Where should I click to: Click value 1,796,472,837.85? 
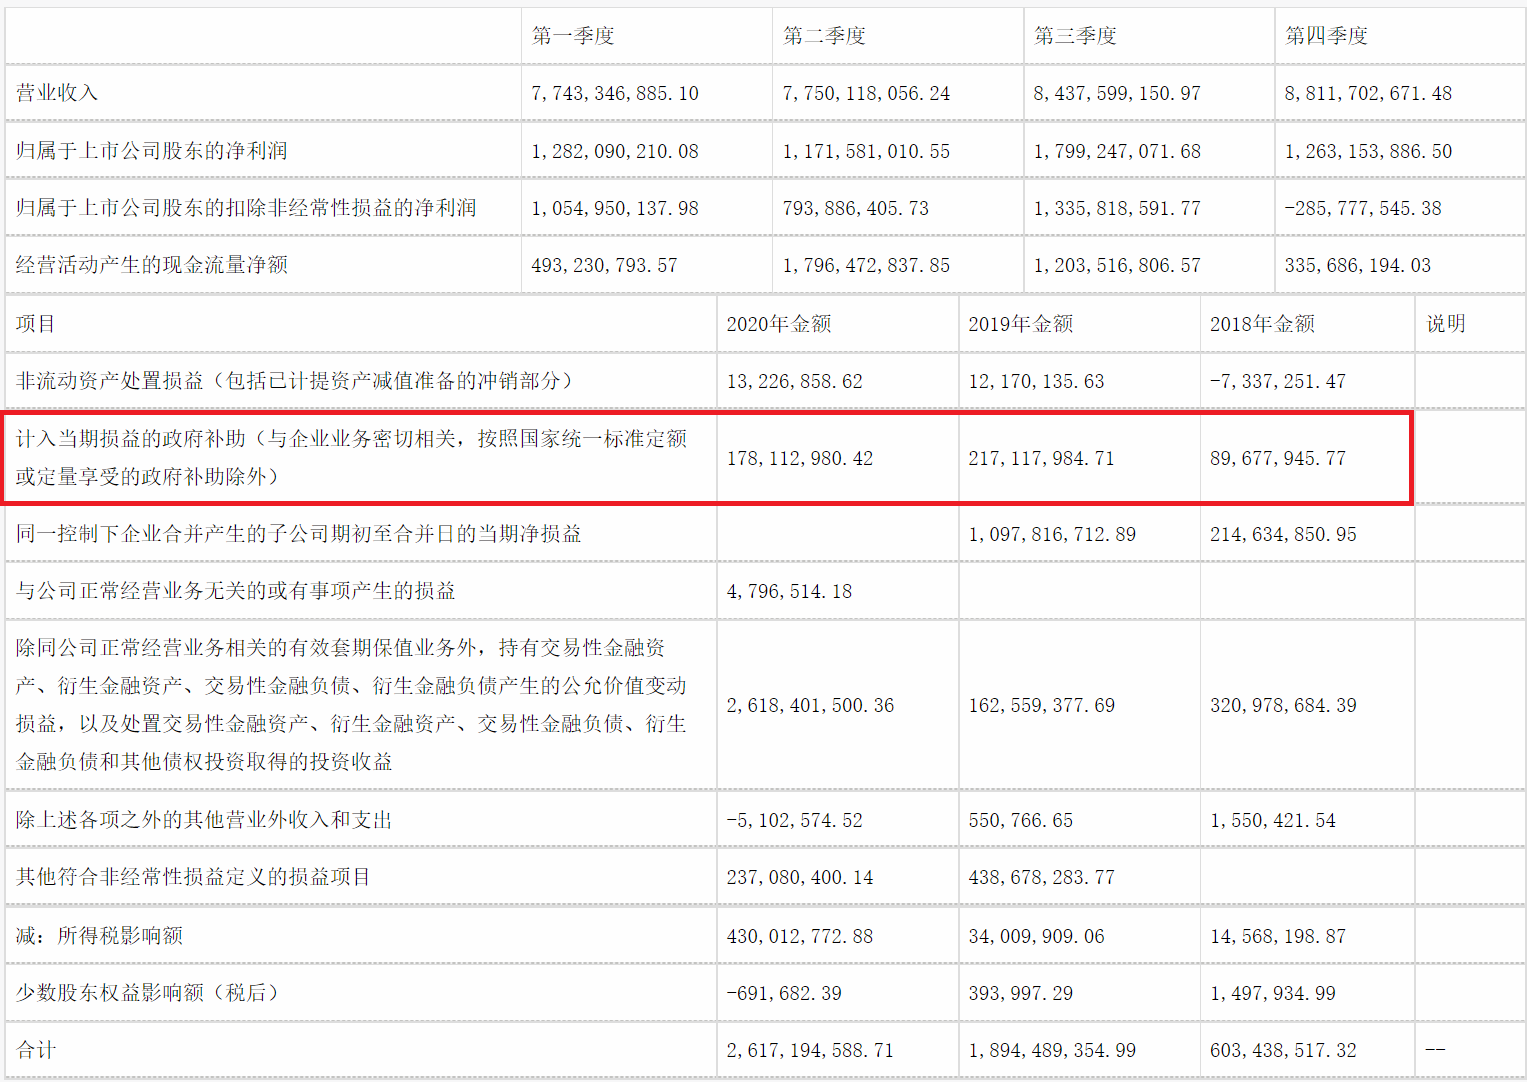866,265
